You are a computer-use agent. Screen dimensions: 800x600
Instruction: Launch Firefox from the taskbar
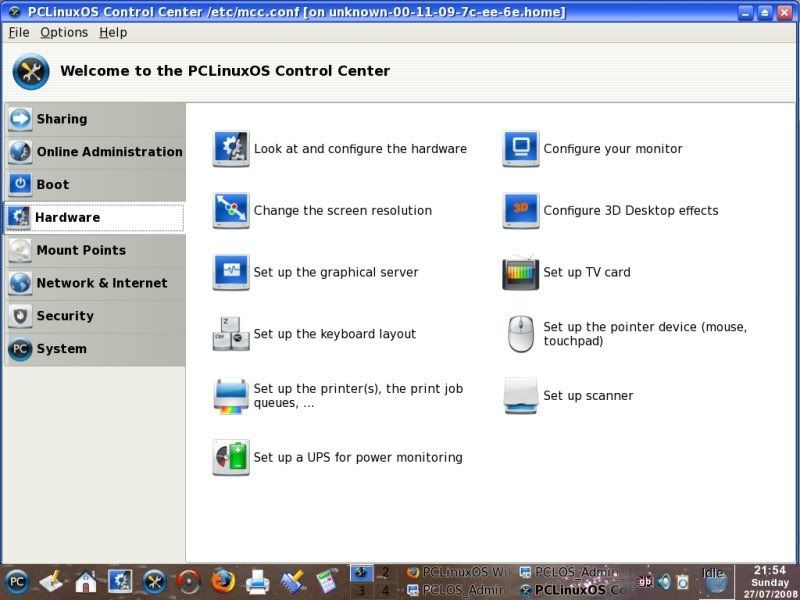click(223, 582)
